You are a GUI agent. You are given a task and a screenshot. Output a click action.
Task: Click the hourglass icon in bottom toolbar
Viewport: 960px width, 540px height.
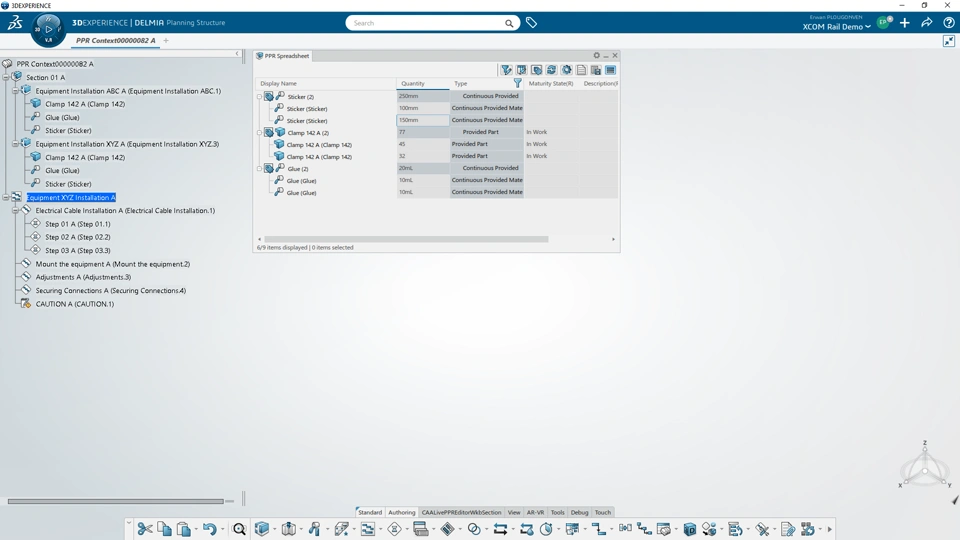[x=394, y=529]
